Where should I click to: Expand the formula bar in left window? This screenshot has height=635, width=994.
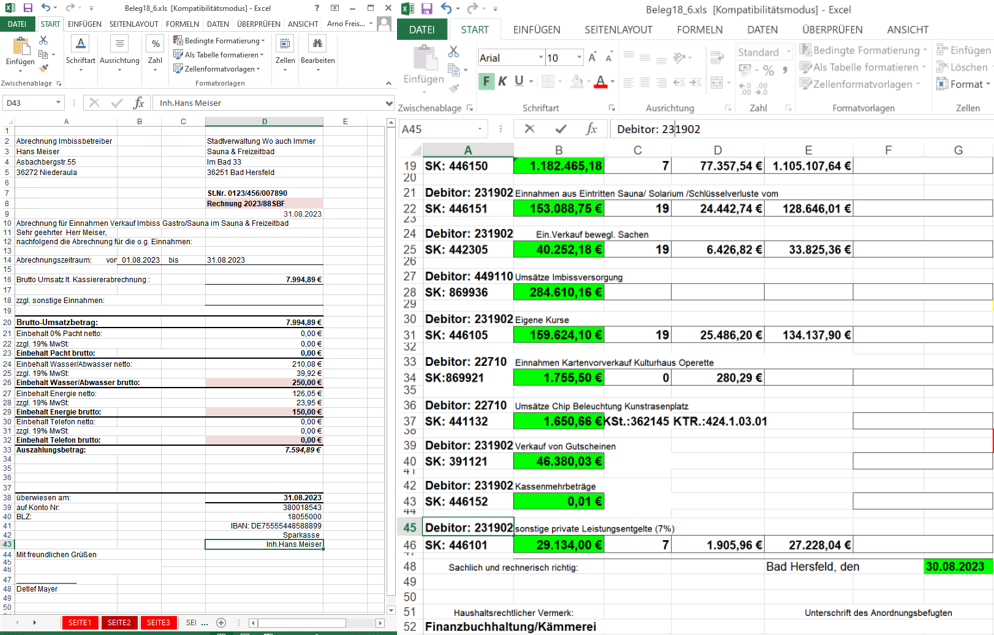[x=389, y=103]
